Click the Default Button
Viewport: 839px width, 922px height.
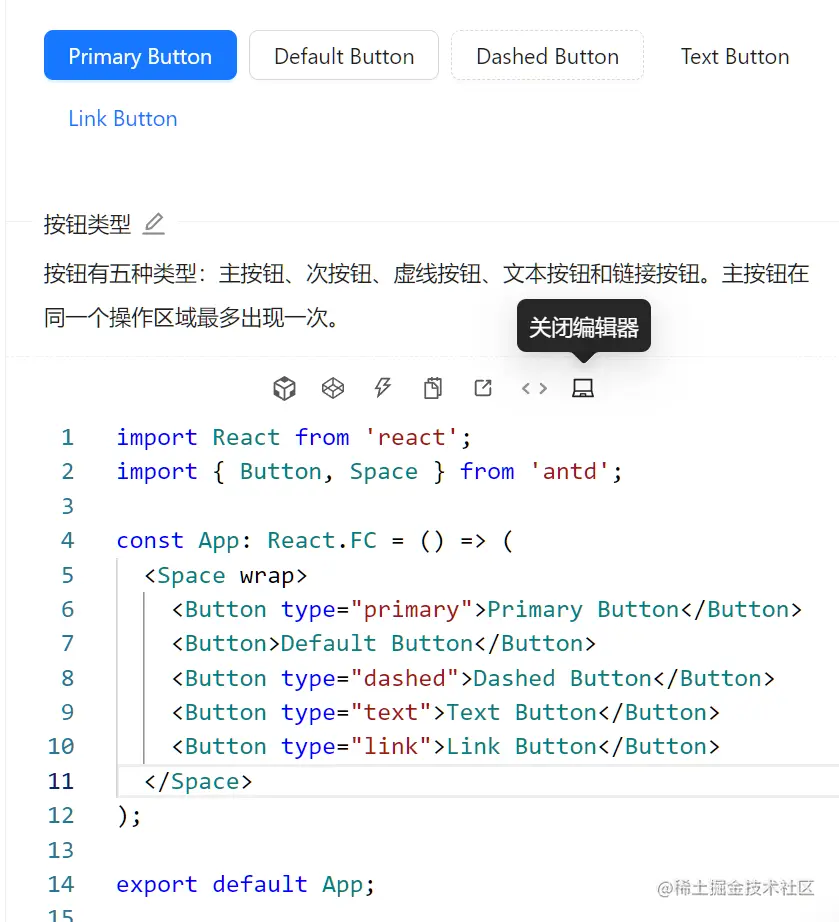click(x=344, y=56)
